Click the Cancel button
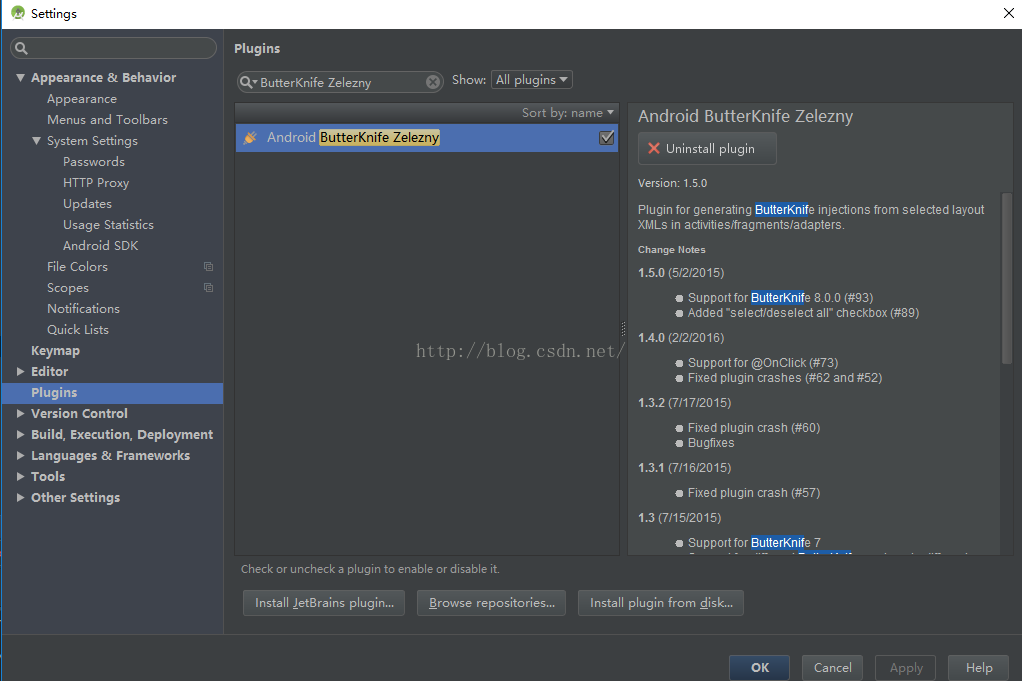Screen dimensions: 1022x681 tap(832, 667)
